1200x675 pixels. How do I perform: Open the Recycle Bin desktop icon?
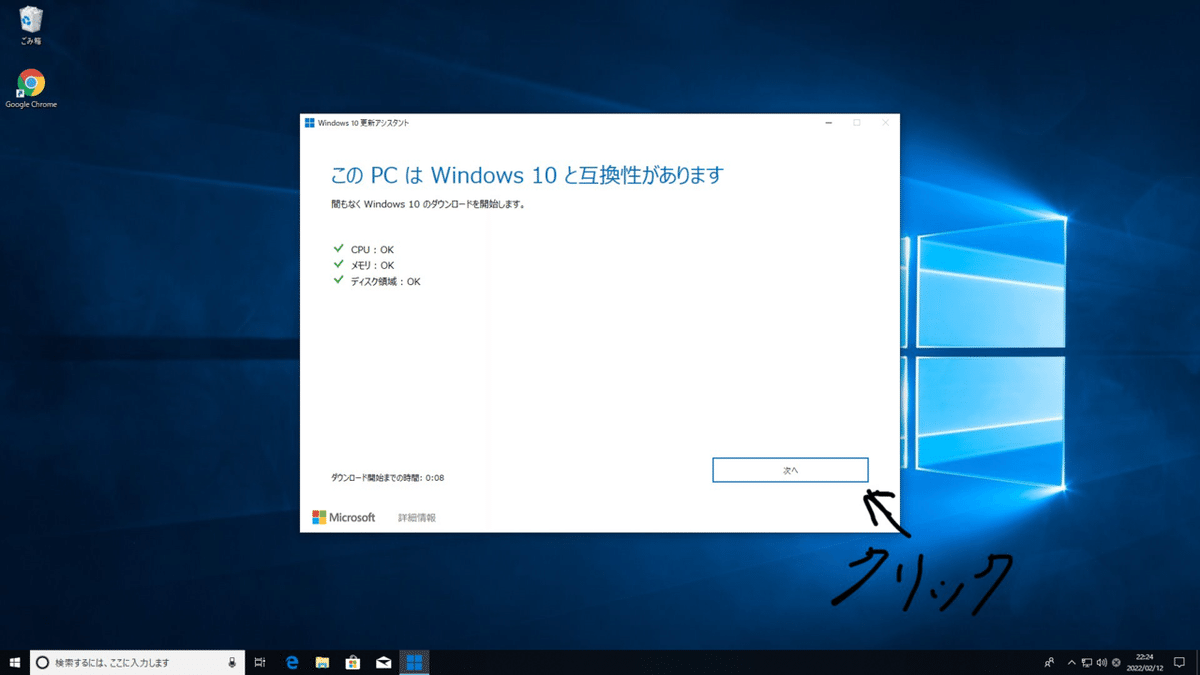pos(31,26)
